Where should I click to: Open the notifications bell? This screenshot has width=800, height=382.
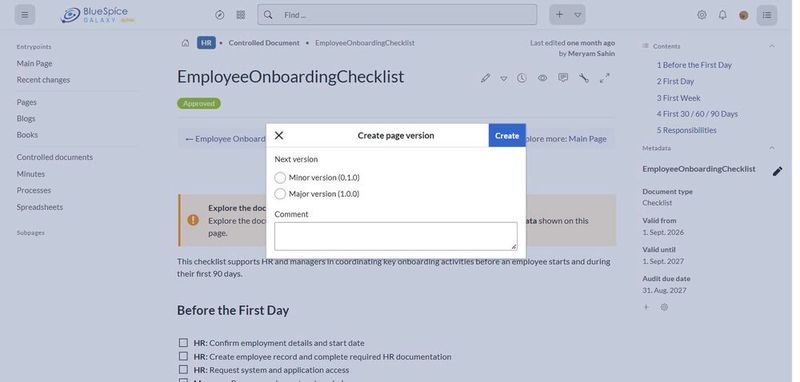pyautogui.click(x=722, y=15)
